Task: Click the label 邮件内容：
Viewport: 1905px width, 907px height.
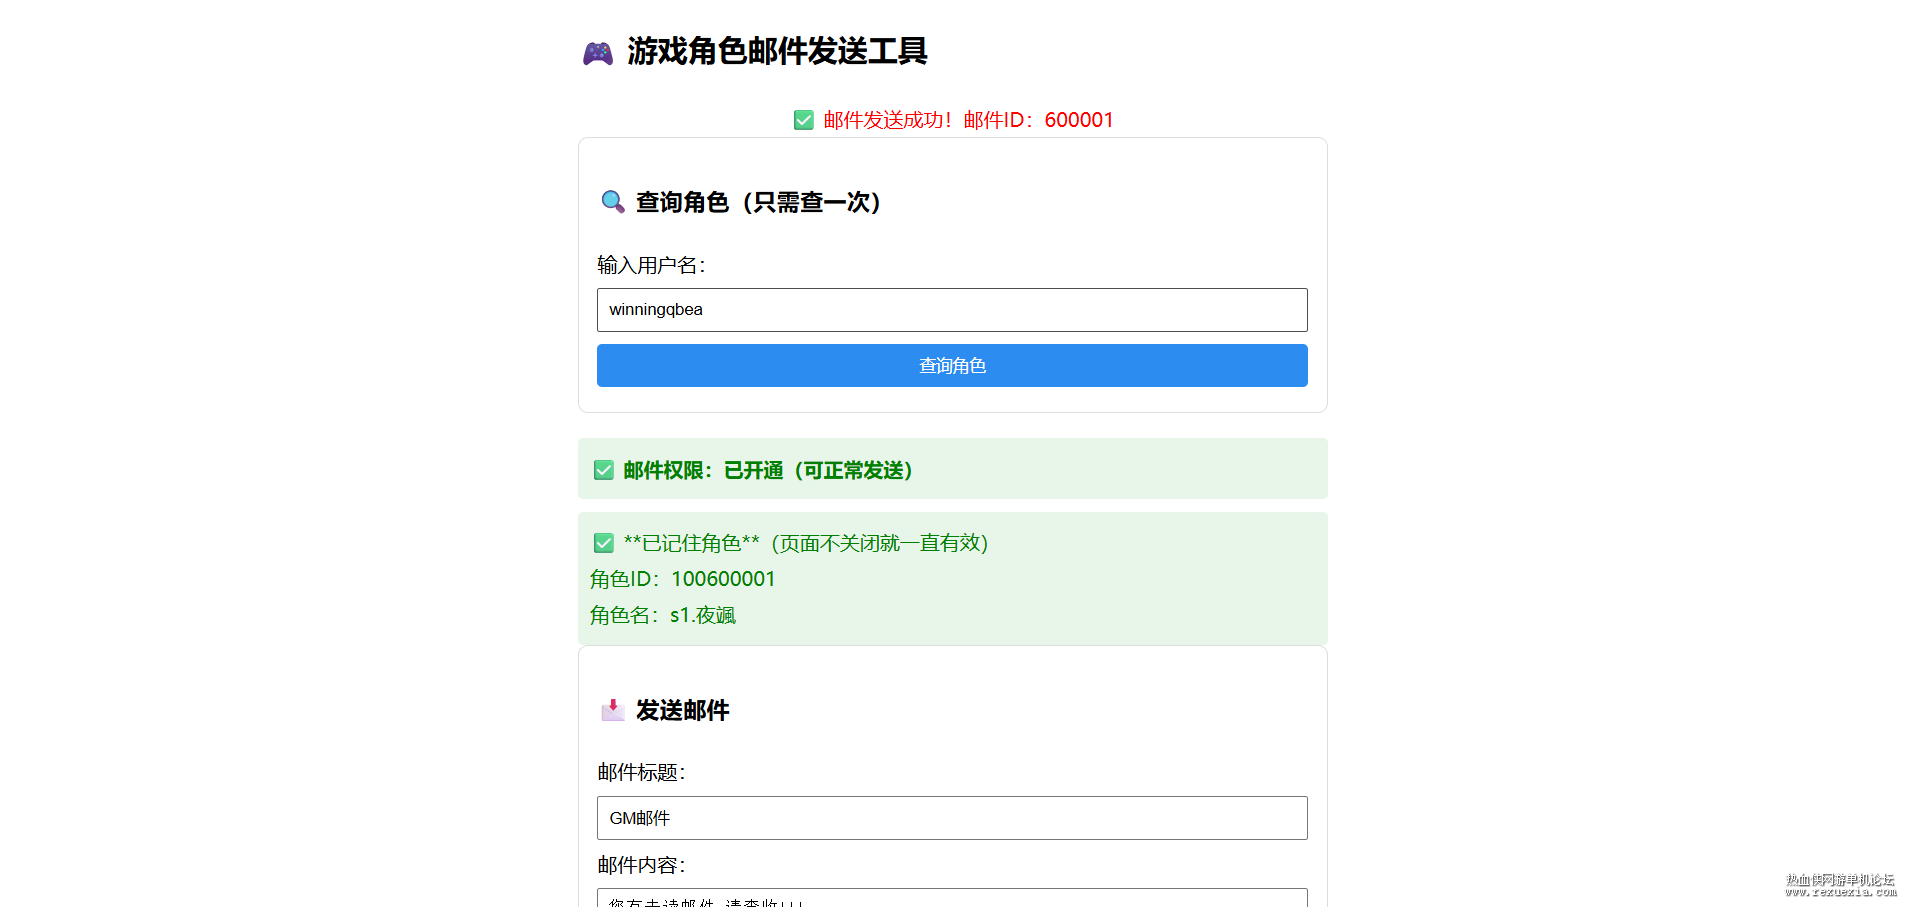Action: (x=641, y=865)
